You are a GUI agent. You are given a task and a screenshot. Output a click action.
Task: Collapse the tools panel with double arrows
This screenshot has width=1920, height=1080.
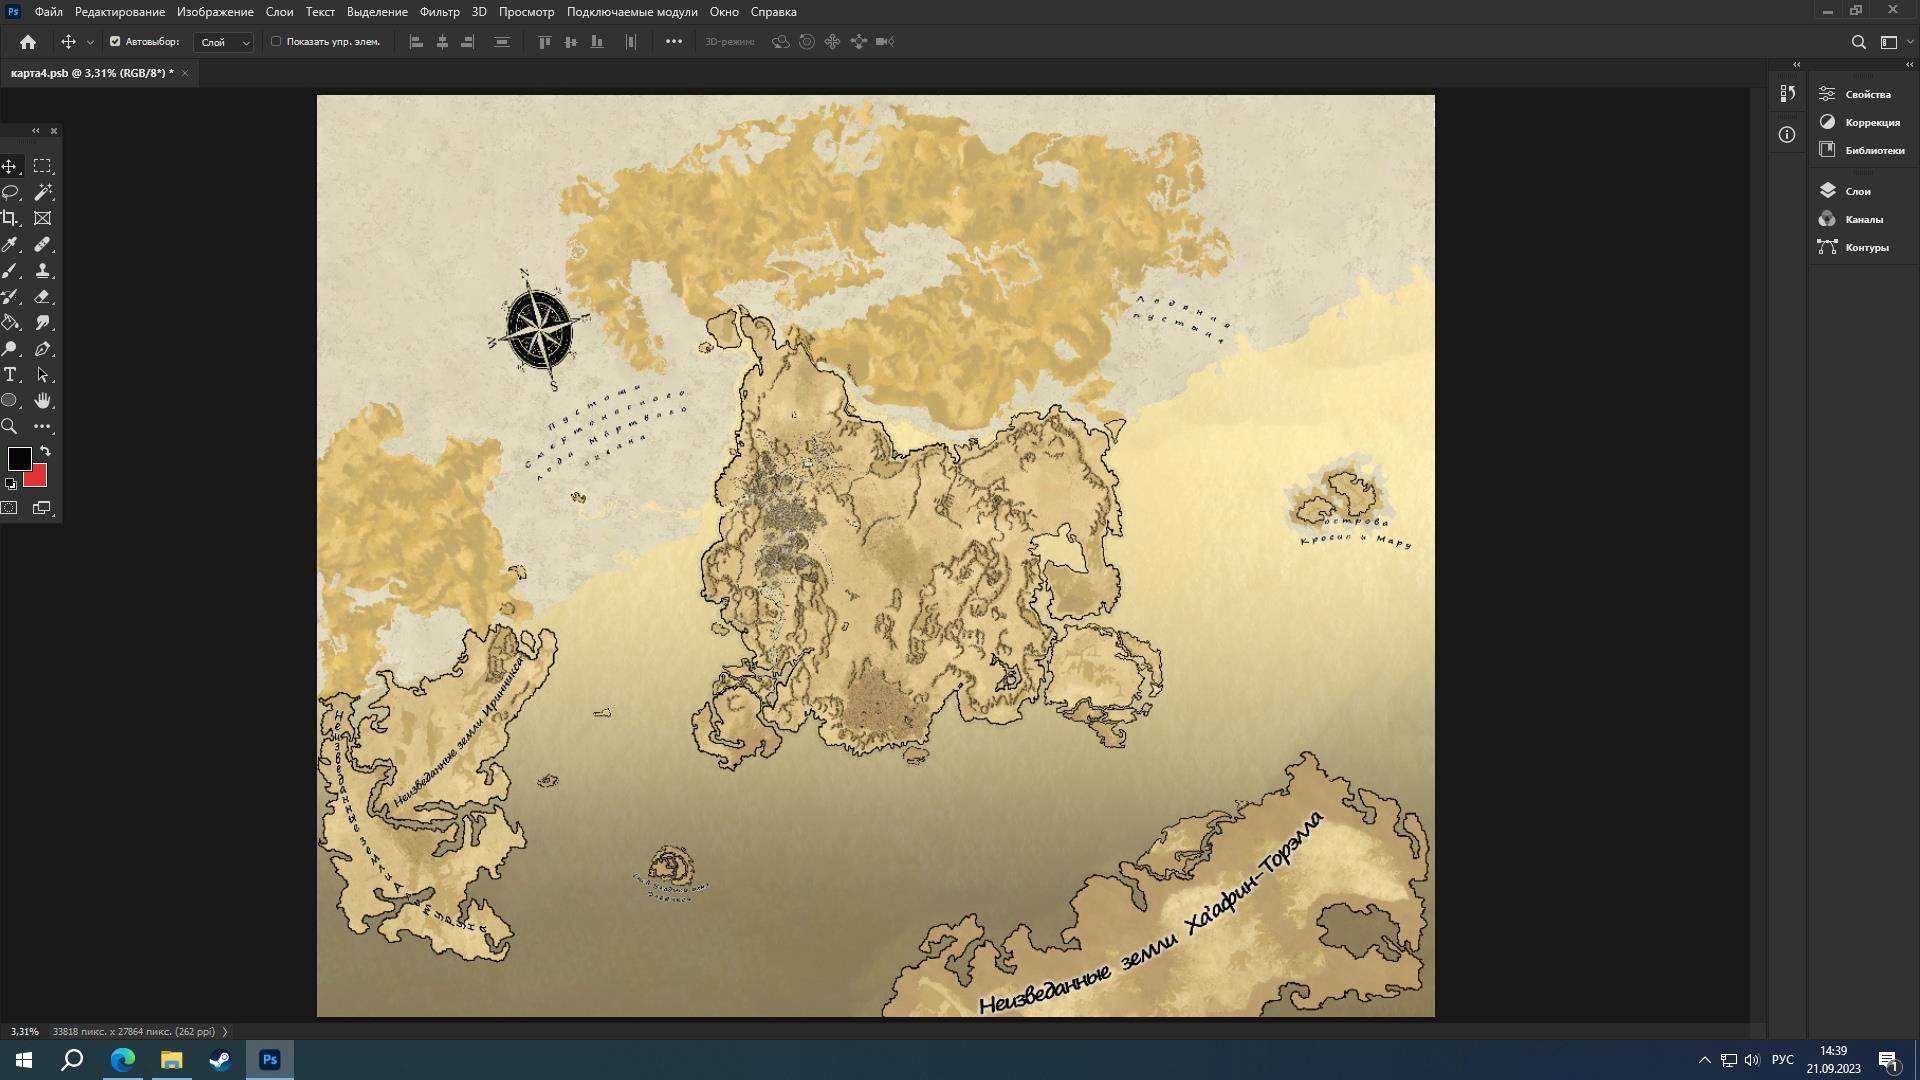[x=36, y=131]
